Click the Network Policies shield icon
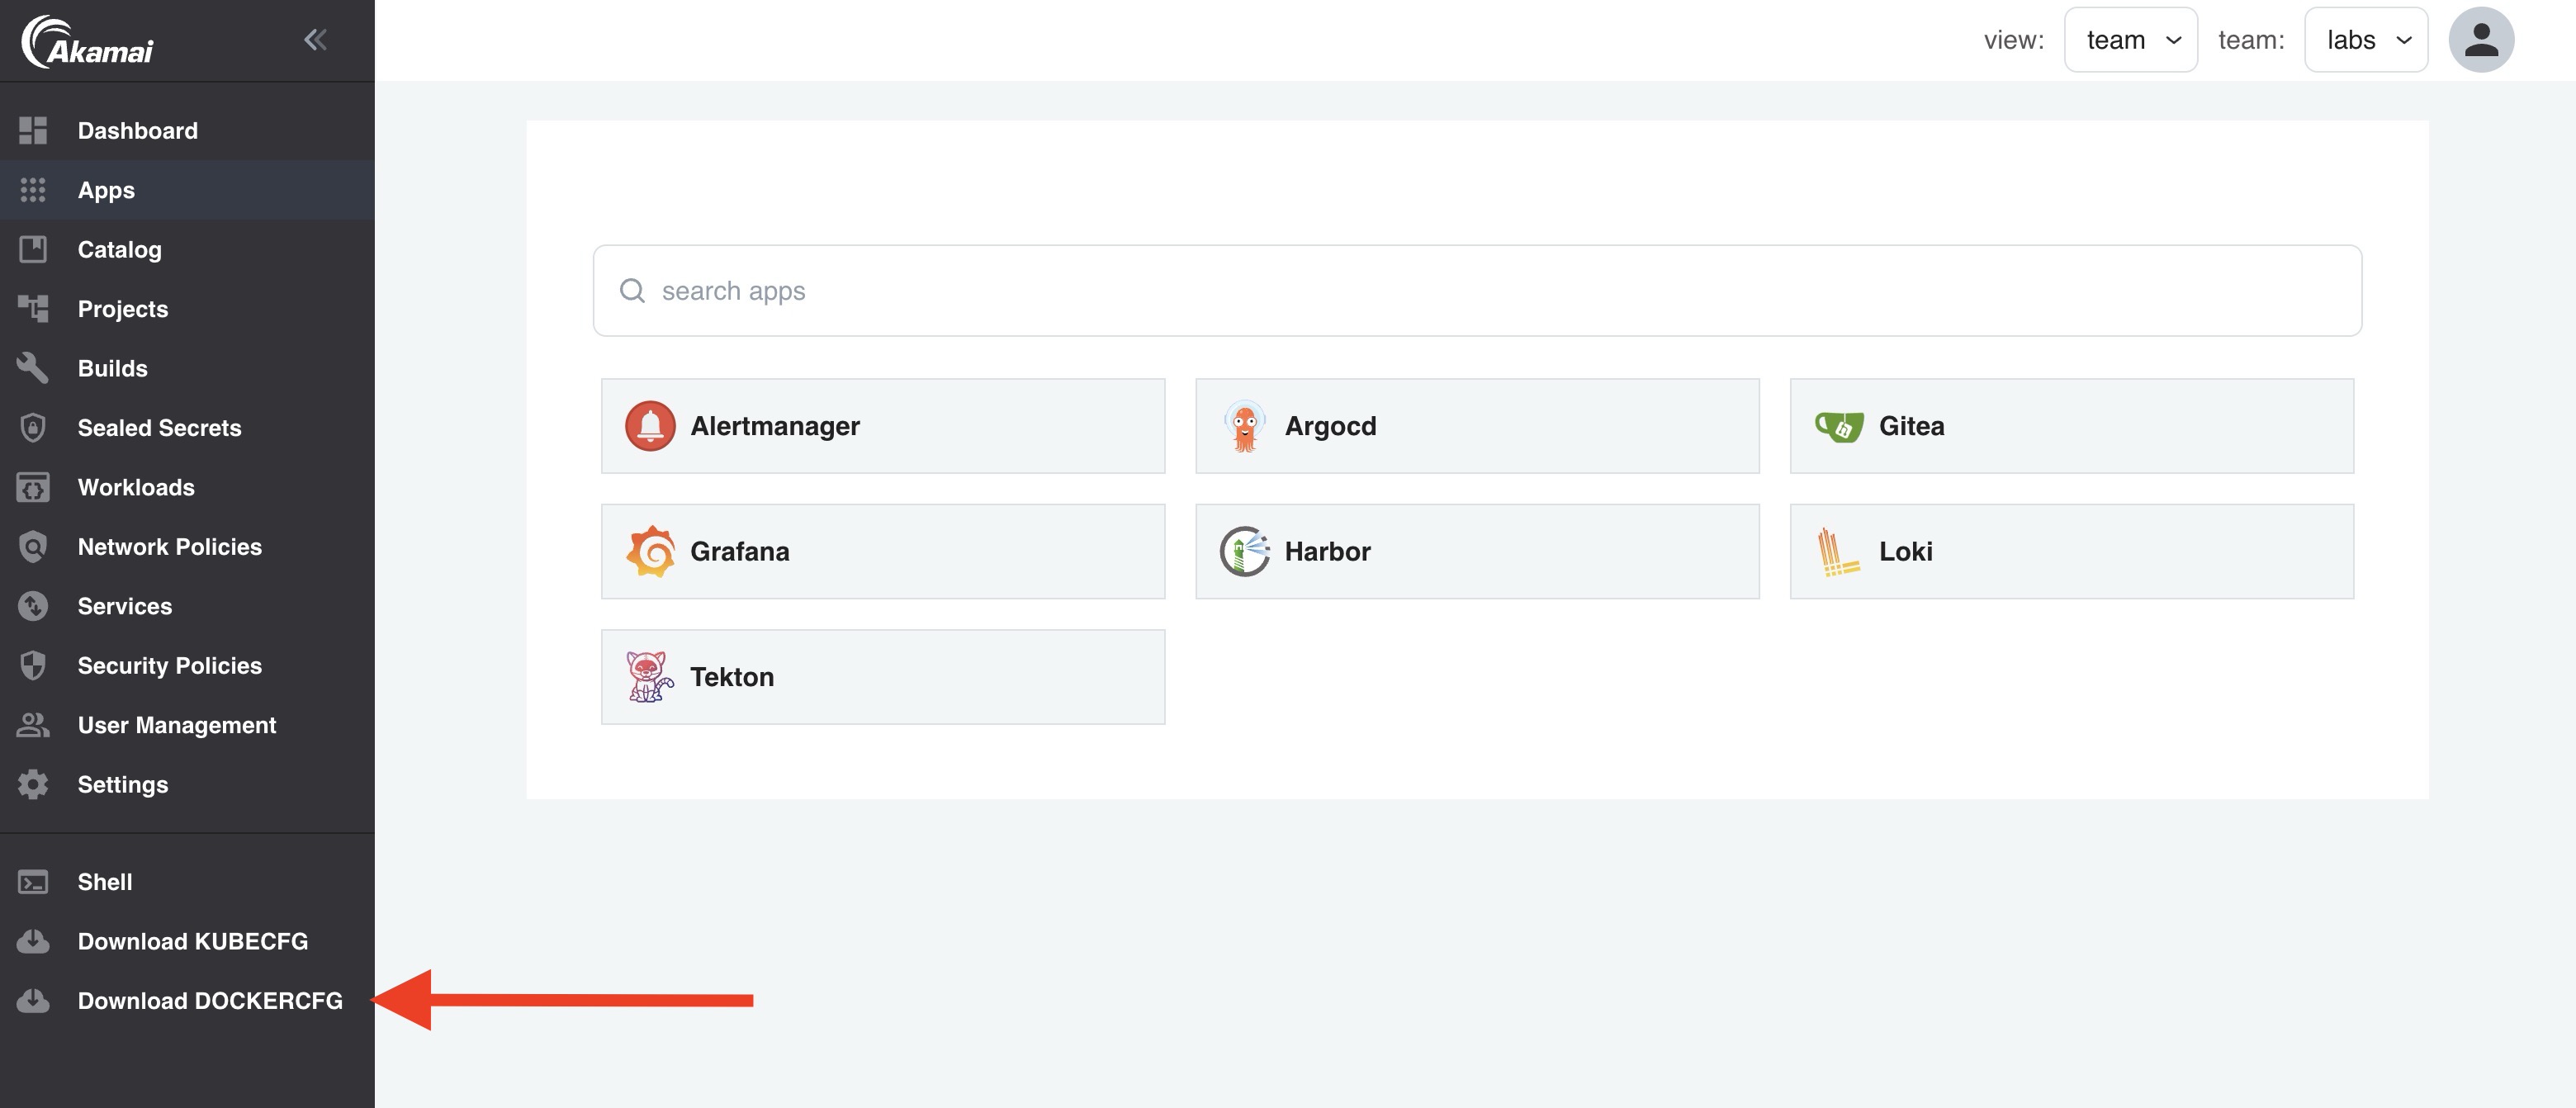Screen dimensions: 2576x1108 [33, 547]
